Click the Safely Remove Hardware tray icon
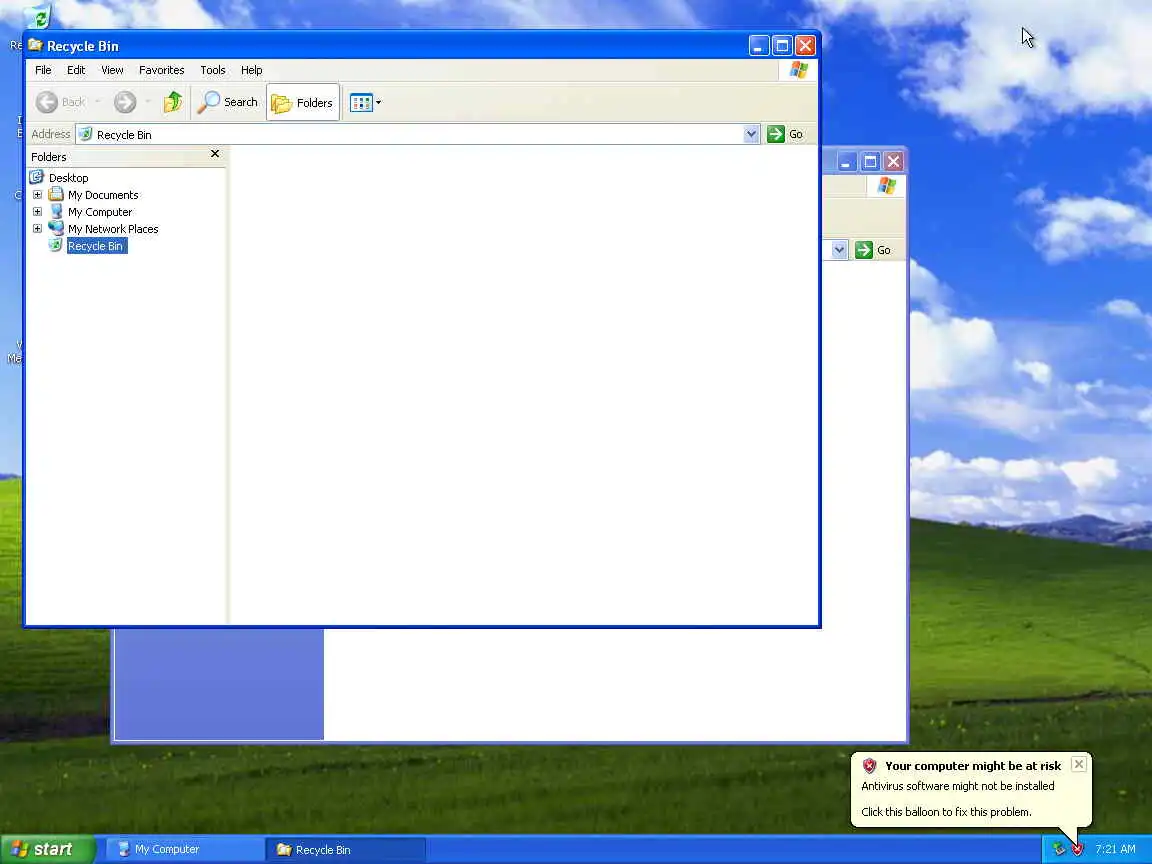The height and width of the screenshot is (864, 1152). [x=1059, y=849]
